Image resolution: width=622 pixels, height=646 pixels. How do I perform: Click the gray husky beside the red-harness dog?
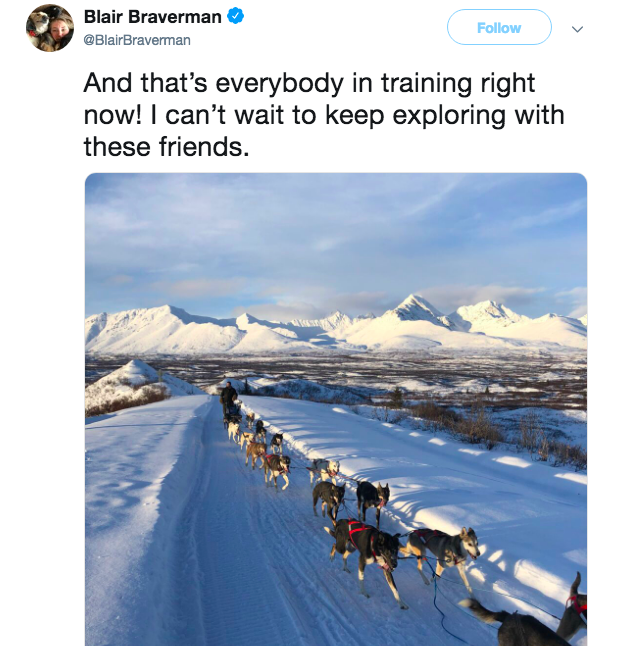tap(443, 552)
